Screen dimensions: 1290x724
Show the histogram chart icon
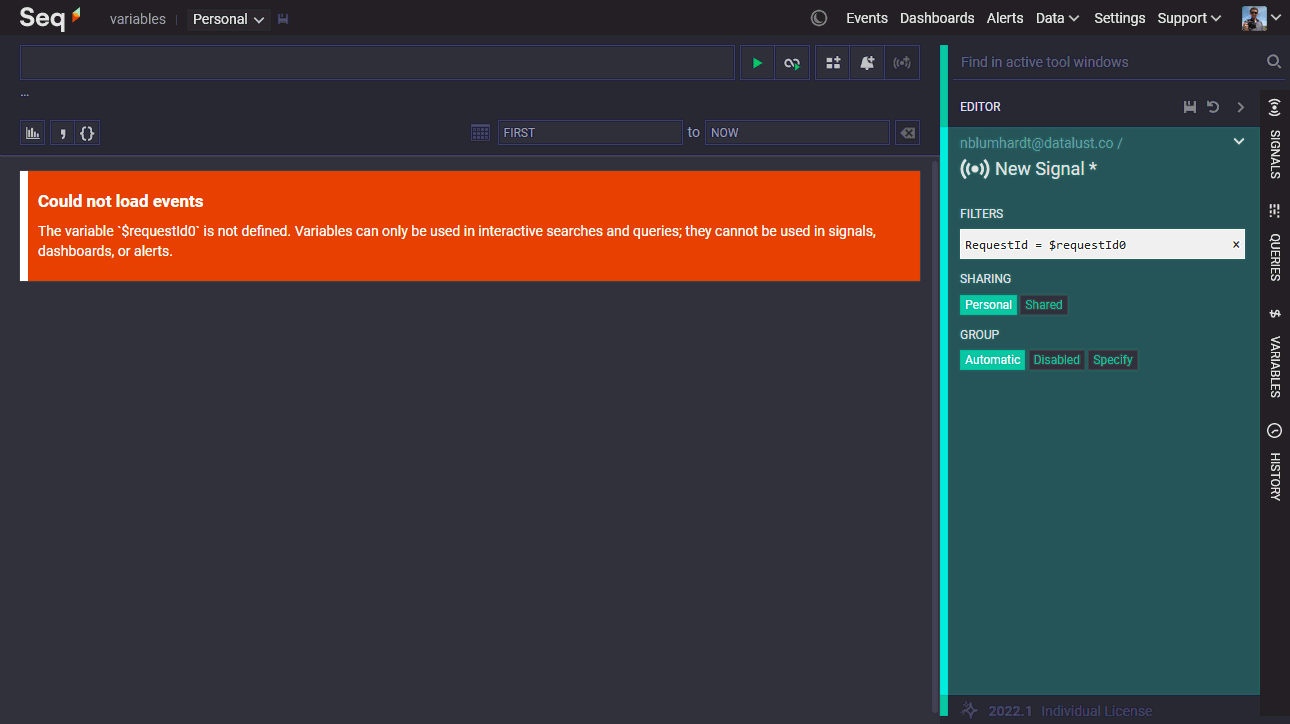(x=34, y=132)
